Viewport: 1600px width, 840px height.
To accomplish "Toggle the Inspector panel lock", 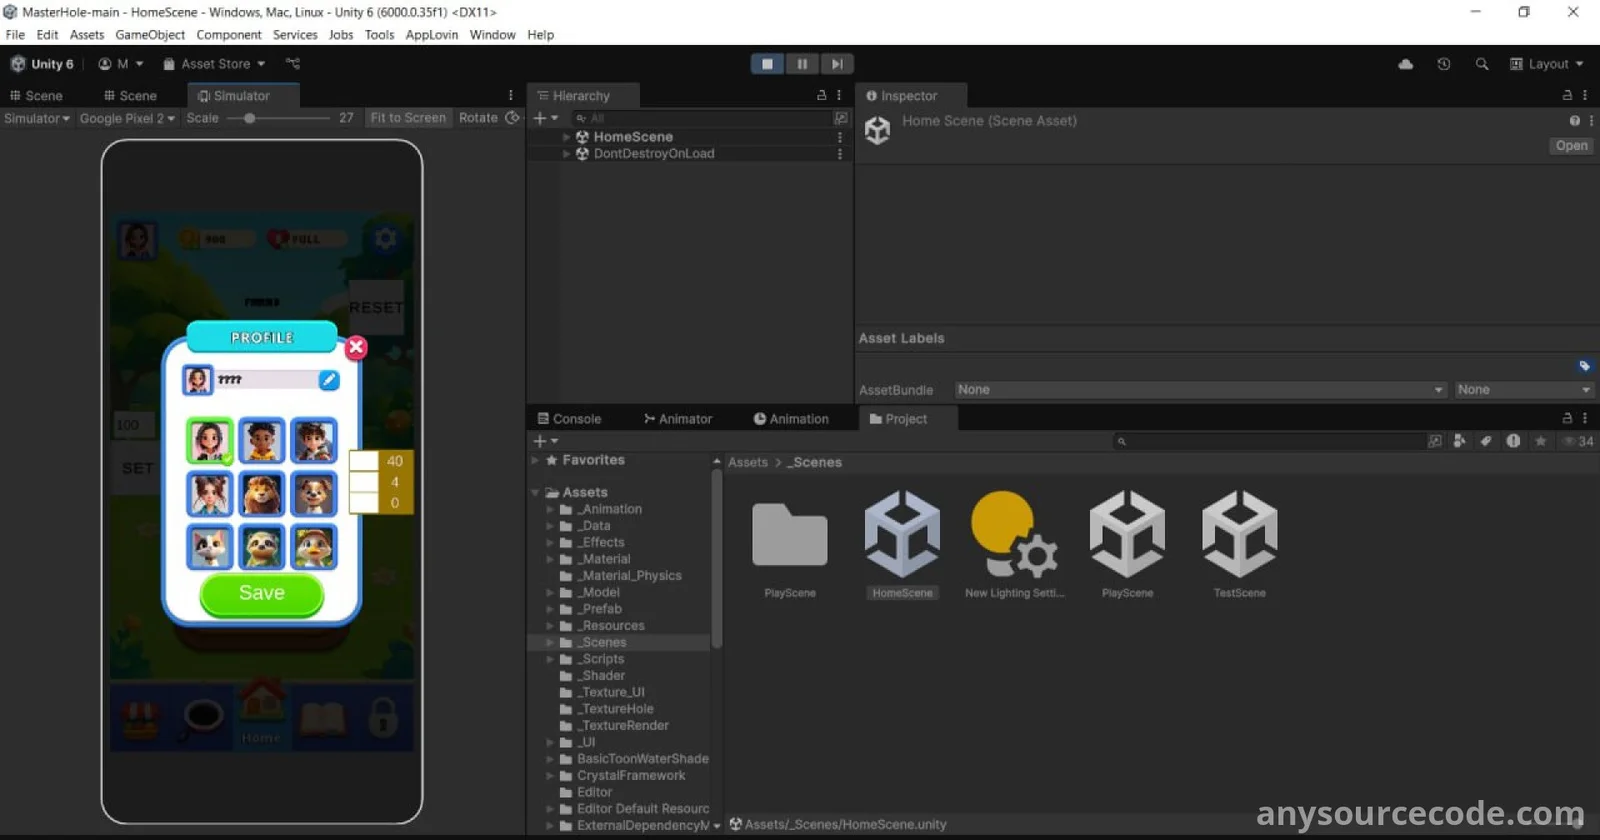I will click(1567, 96).
